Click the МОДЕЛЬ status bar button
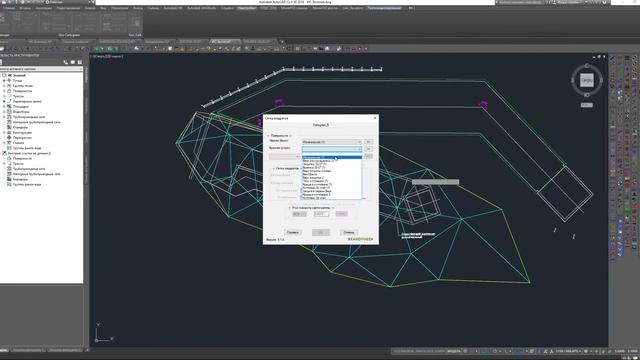Image resolution: width=640 pixels, height=360 pixels. point(454,351)
